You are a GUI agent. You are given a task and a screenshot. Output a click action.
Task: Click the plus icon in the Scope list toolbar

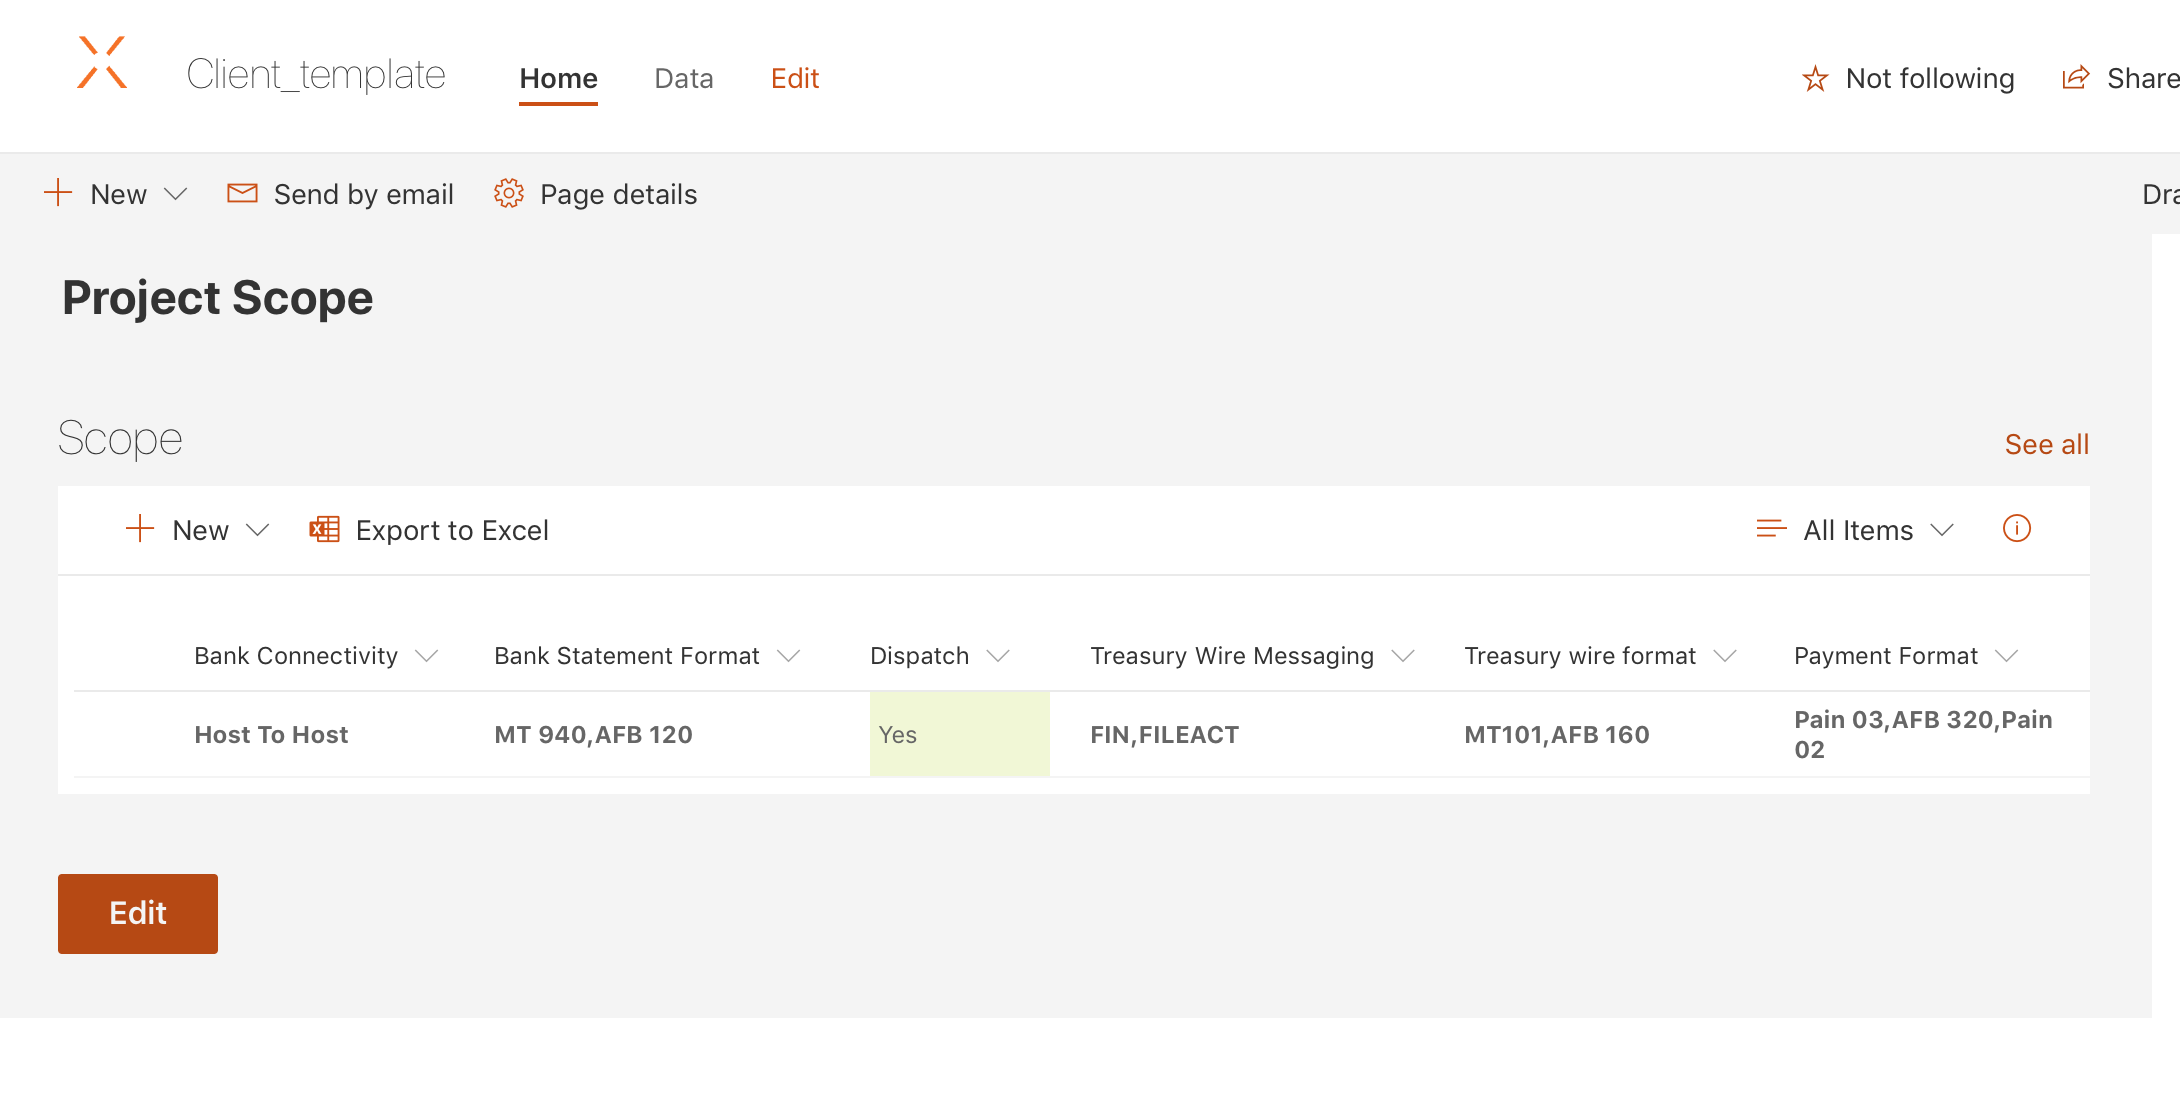coord(140,528)
